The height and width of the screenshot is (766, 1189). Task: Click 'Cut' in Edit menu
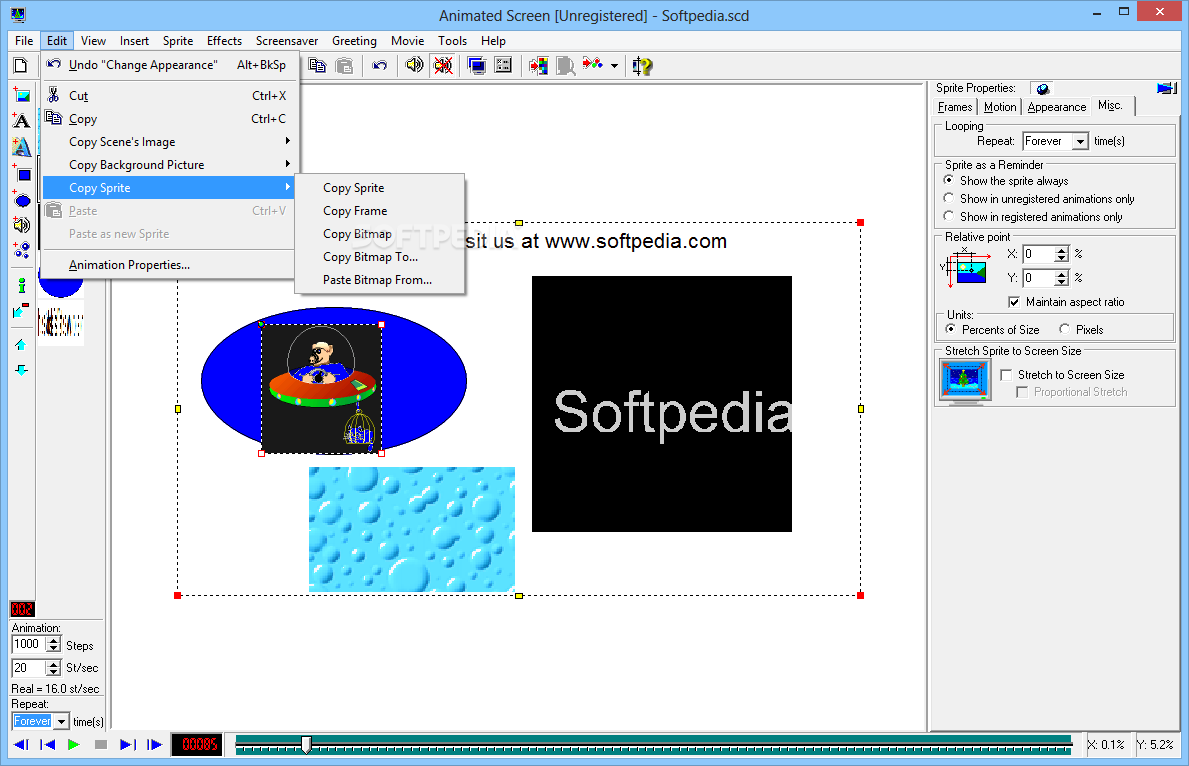[x=170, y=96]
